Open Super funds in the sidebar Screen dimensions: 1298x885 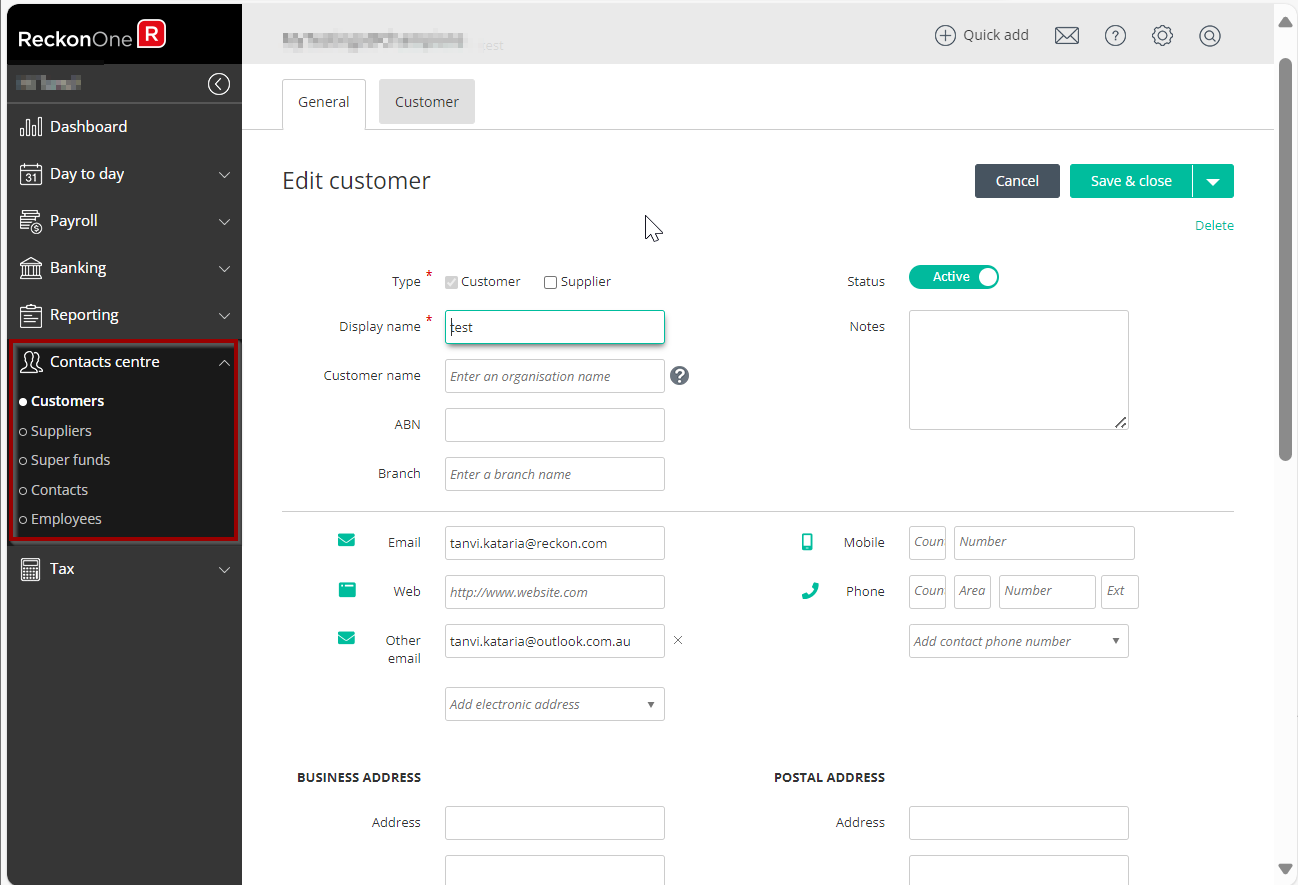click(x=70, y=460)
